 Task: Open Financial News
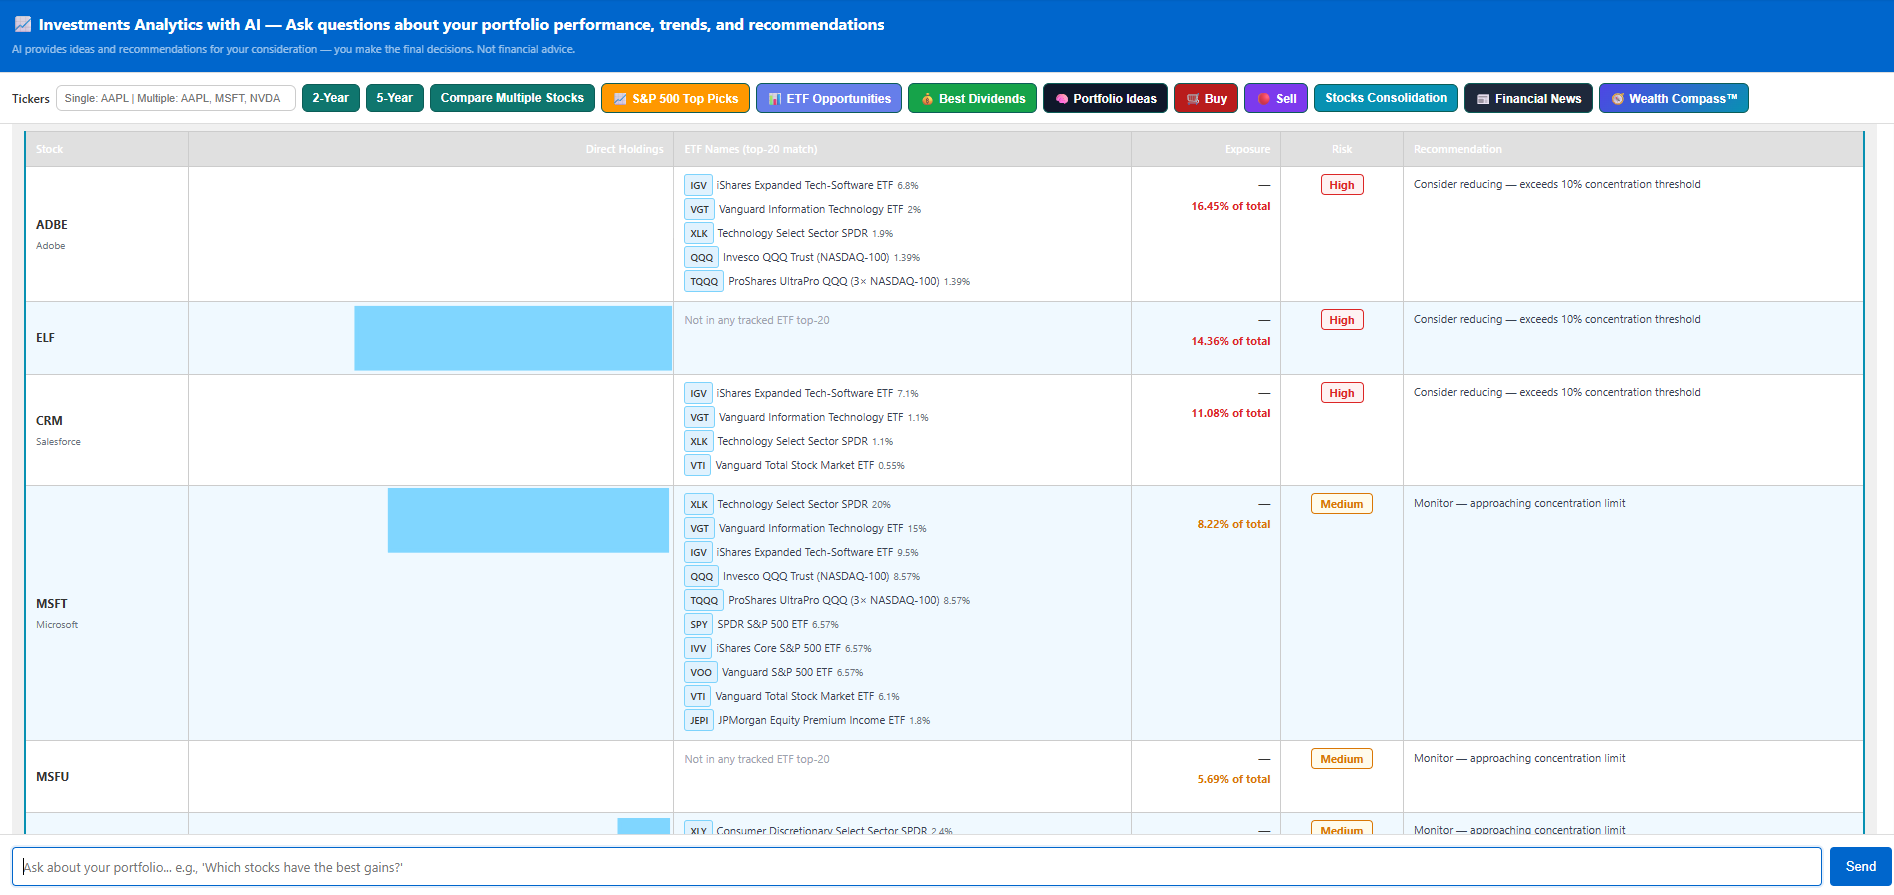tap(1527, 98)
